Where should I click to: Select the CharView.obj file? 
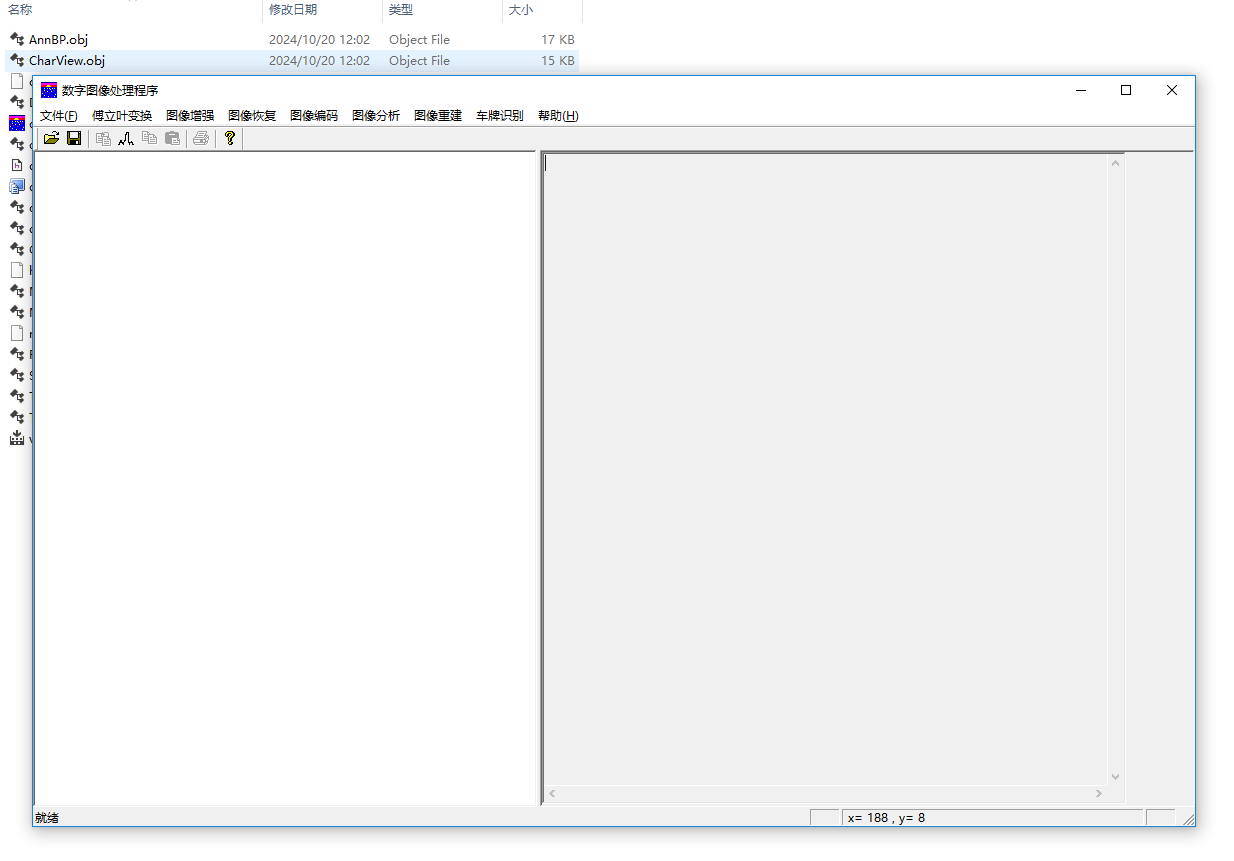pyautogui.click(x=66, y=61)
